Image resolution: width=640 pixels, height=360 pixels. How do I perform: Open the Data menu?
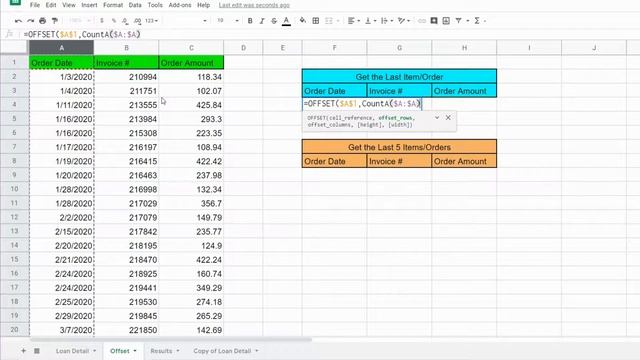[x=135, y=5]
